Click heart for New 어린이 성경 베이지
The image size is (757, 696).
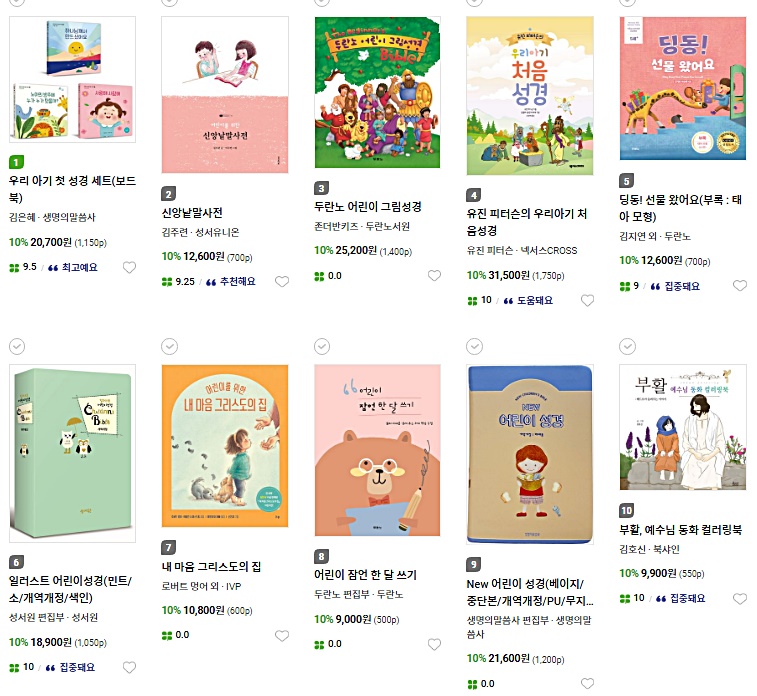(587, 683)
